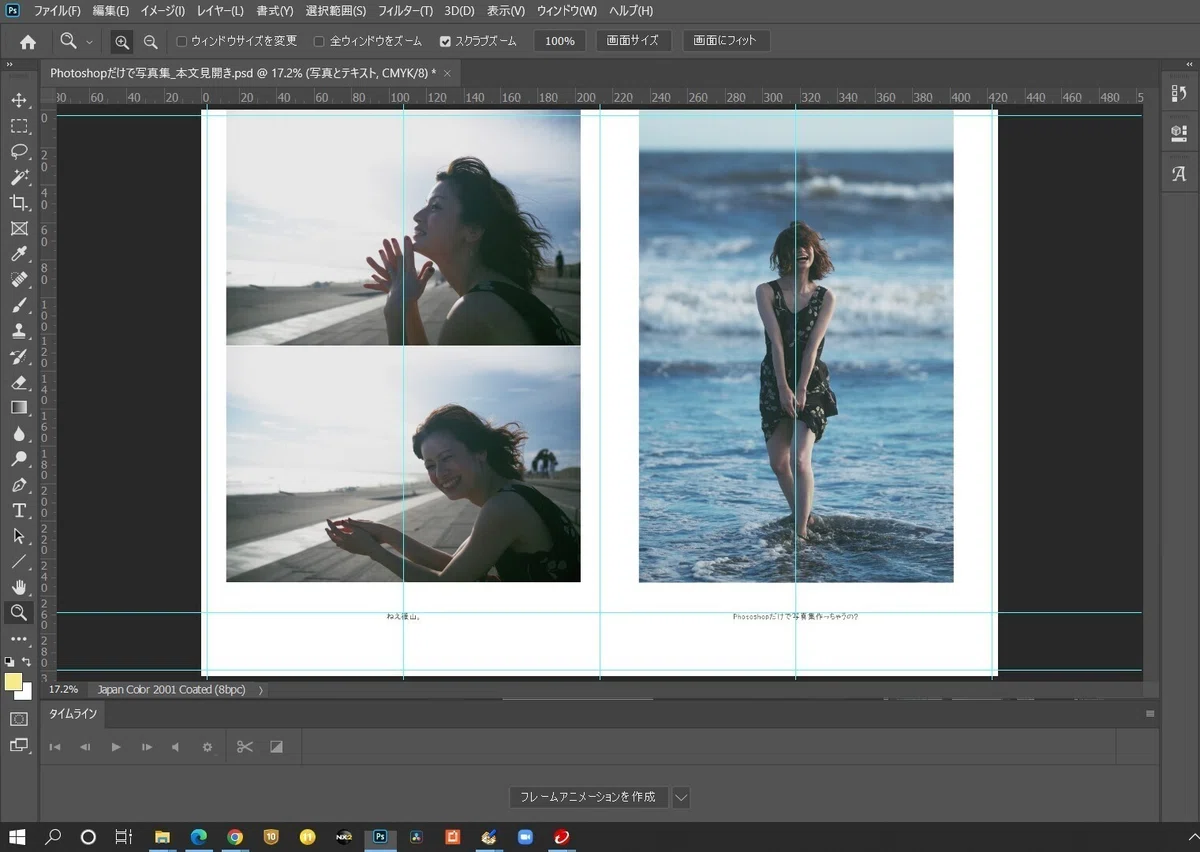Click the Home icon in options bar

click(28, 42)
